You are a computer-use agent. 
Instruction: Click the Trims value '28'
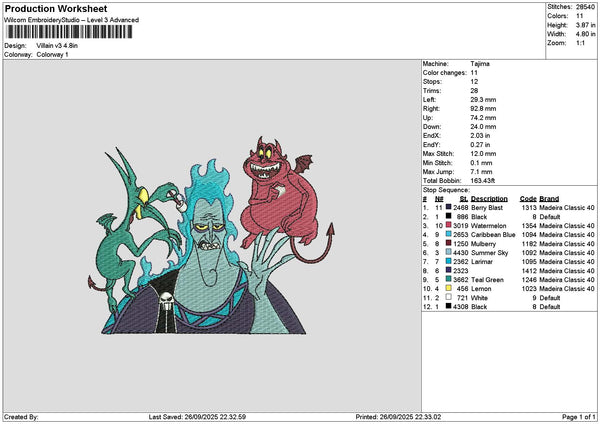pyautogui.click(x=474, y=91)
